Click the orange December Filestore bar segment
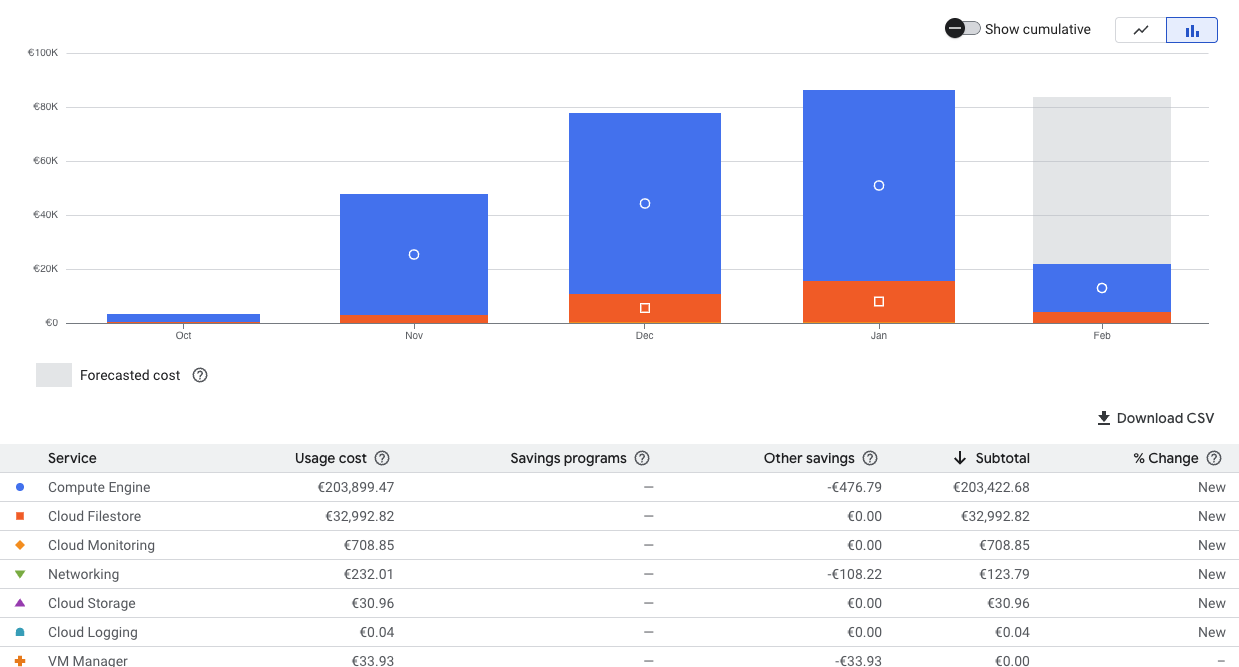 (x=644, y=308)
